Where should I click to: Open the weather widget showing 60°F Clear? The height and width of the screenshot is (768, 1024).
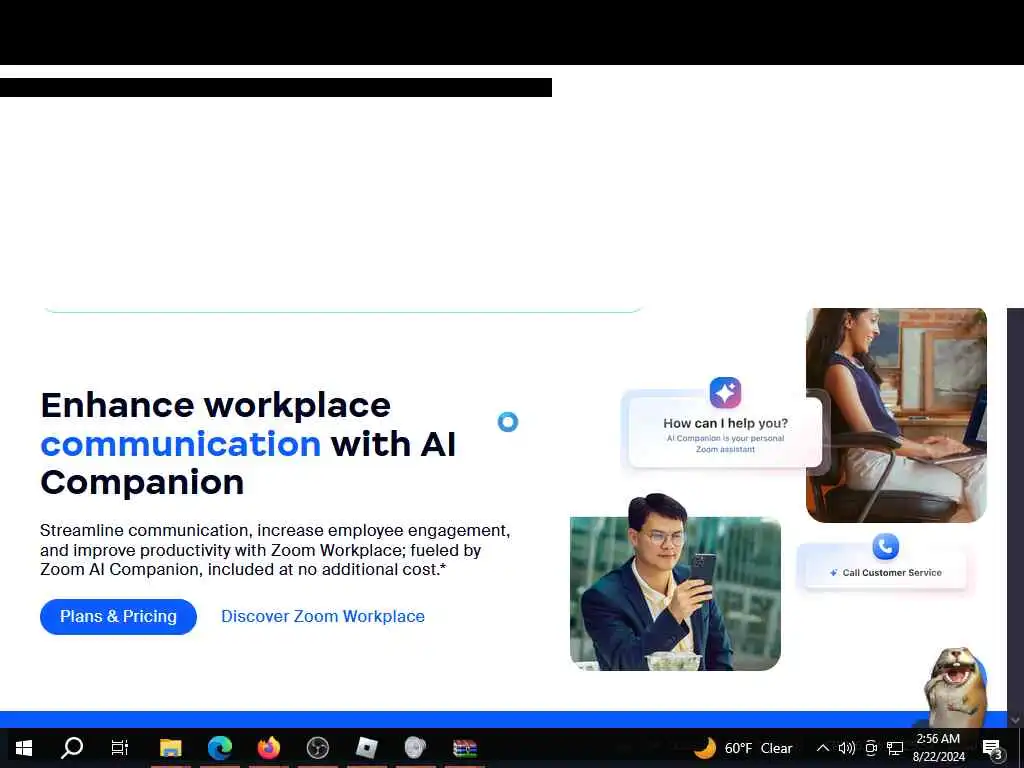point(743,748)
